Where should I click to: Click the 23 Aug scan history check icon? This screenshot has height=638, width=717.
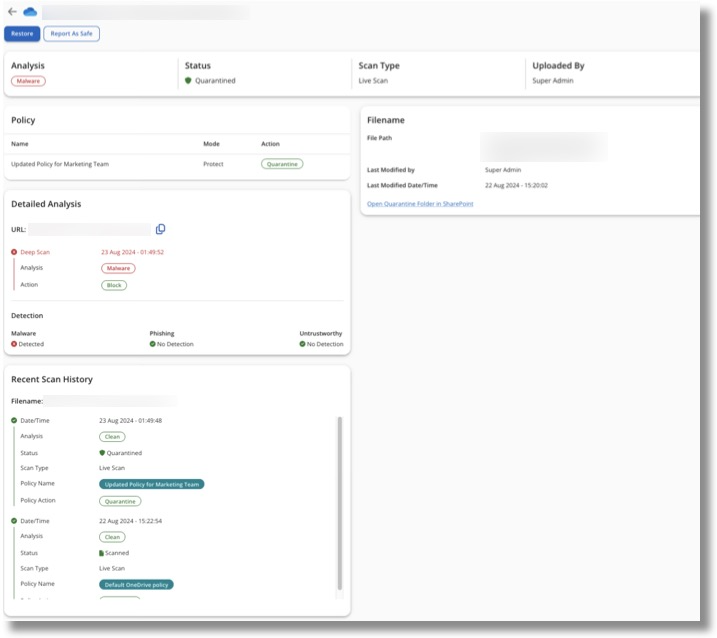point(14,421)
